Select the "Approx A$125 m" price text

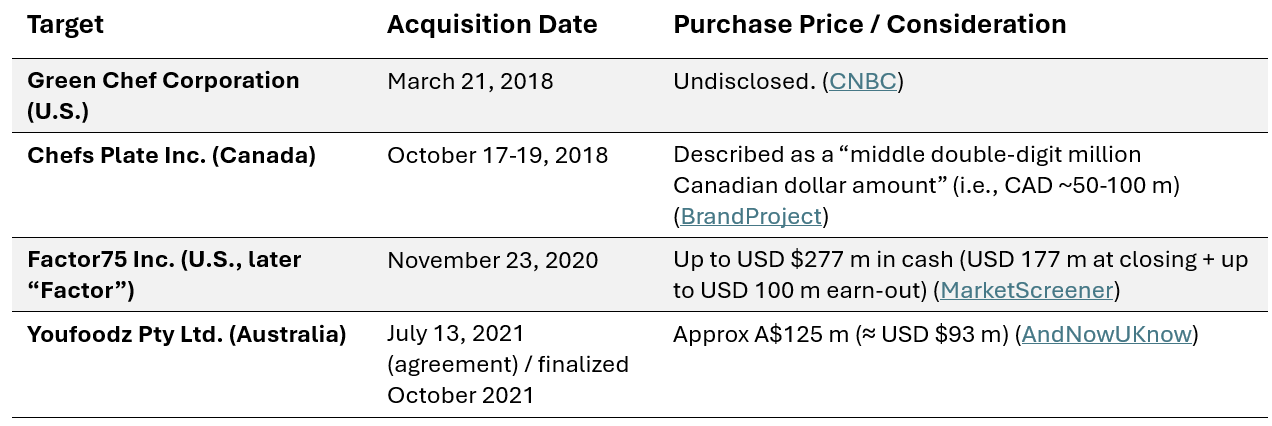point(760,334)
